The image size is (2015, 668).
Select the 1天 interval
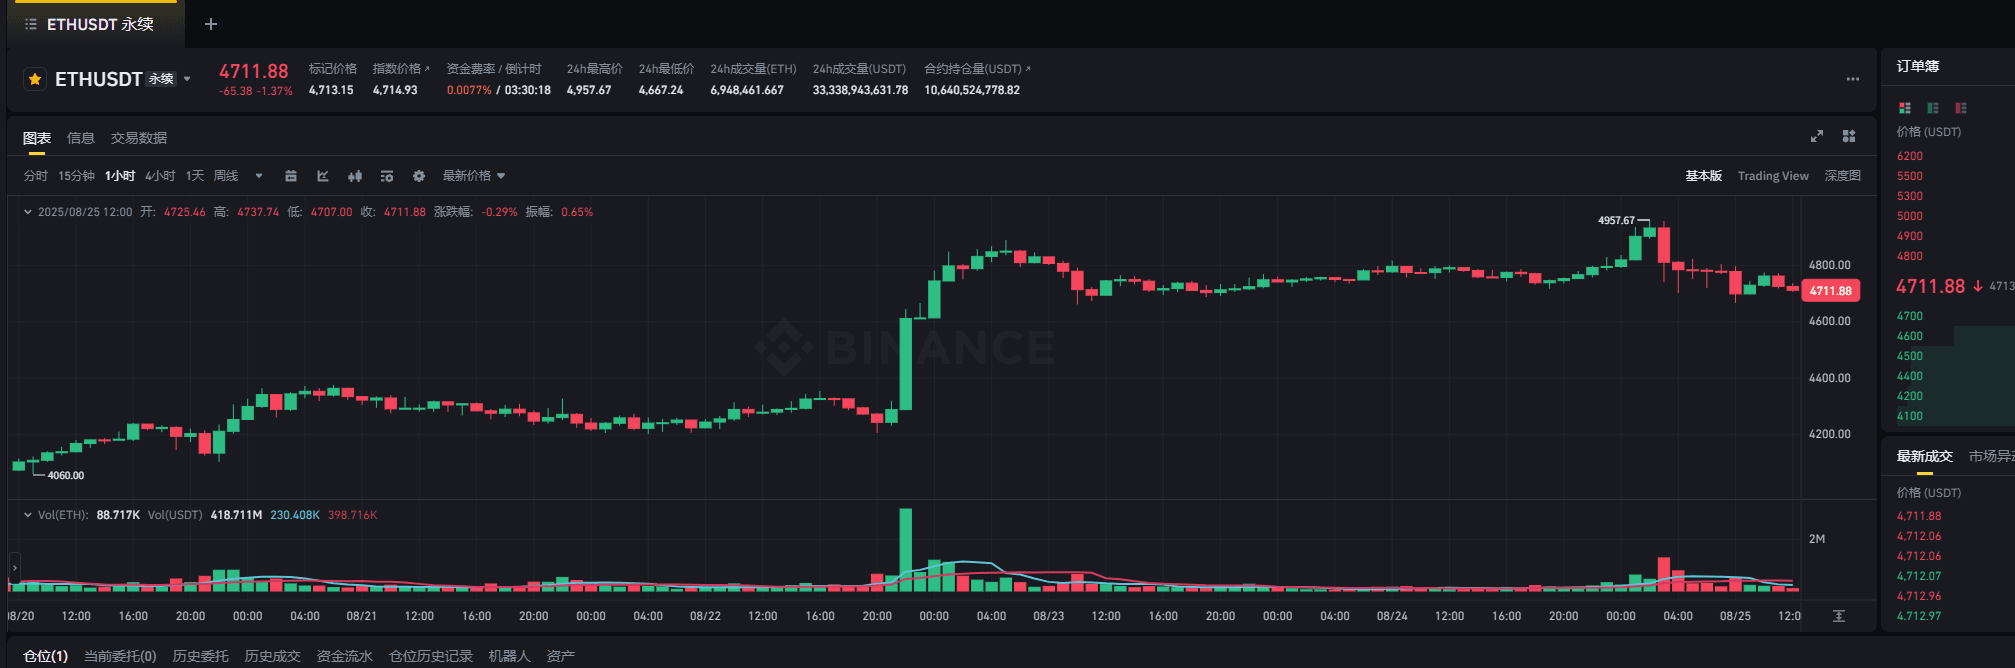(x=195, y=176)
